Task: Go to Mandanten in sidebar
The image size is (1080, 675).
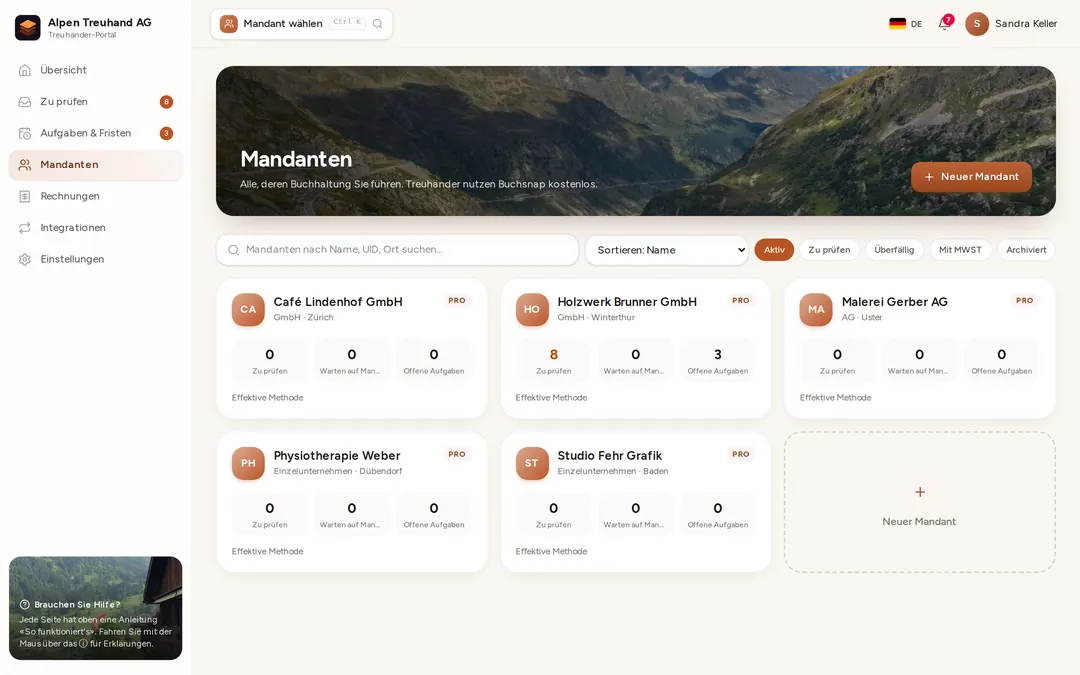Action: click(96, 165)
